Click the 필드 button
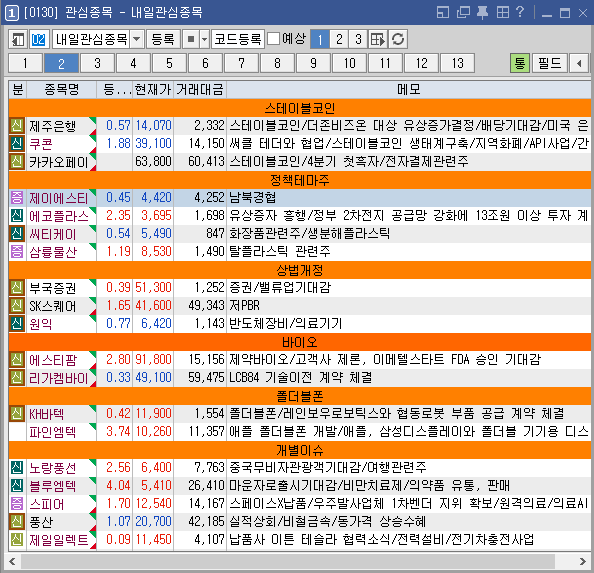594x573 pixels. (x=550, y=63)
